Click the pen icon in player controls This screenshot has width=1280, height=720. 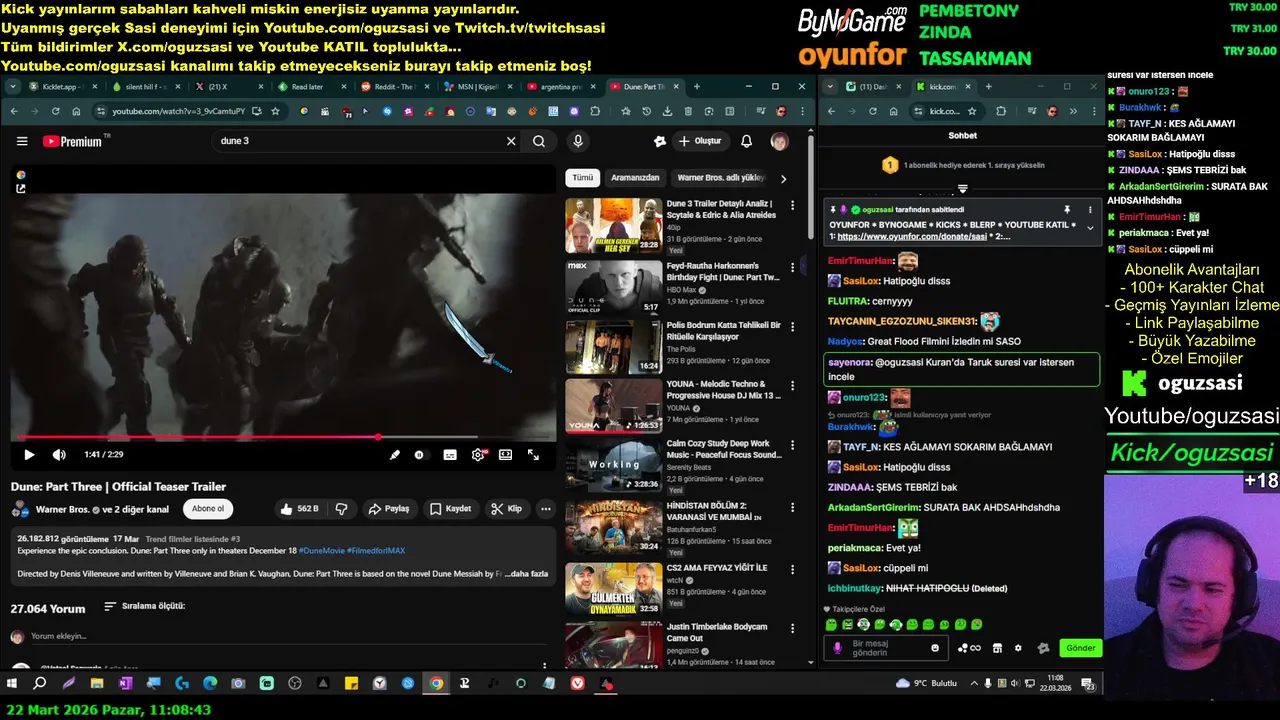click(x=395, y=455)
